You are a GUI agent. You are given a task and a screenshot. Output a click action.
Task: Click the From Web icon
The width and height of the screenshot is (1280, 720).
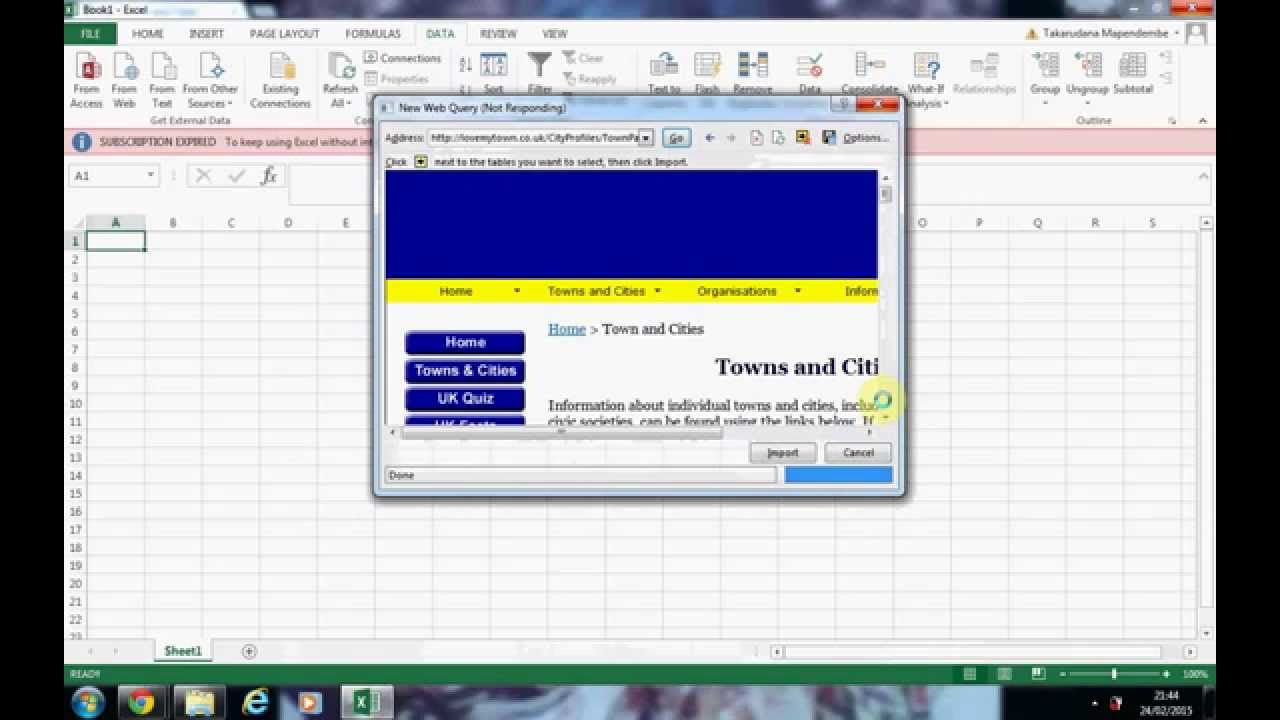pyautogui.click(x=124, y=80)
